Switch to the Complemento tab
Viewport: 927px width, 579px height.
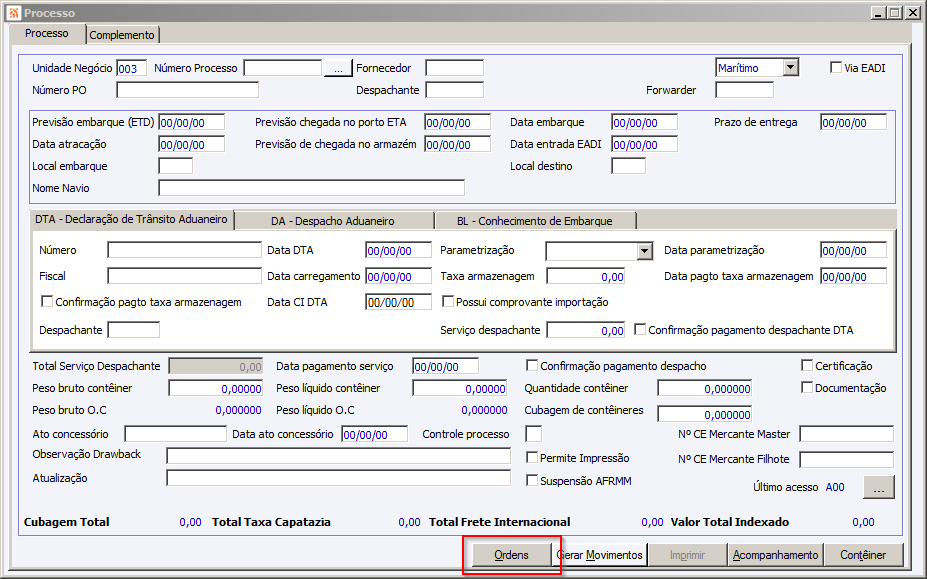pyautogui.click(x=122, y=35)
